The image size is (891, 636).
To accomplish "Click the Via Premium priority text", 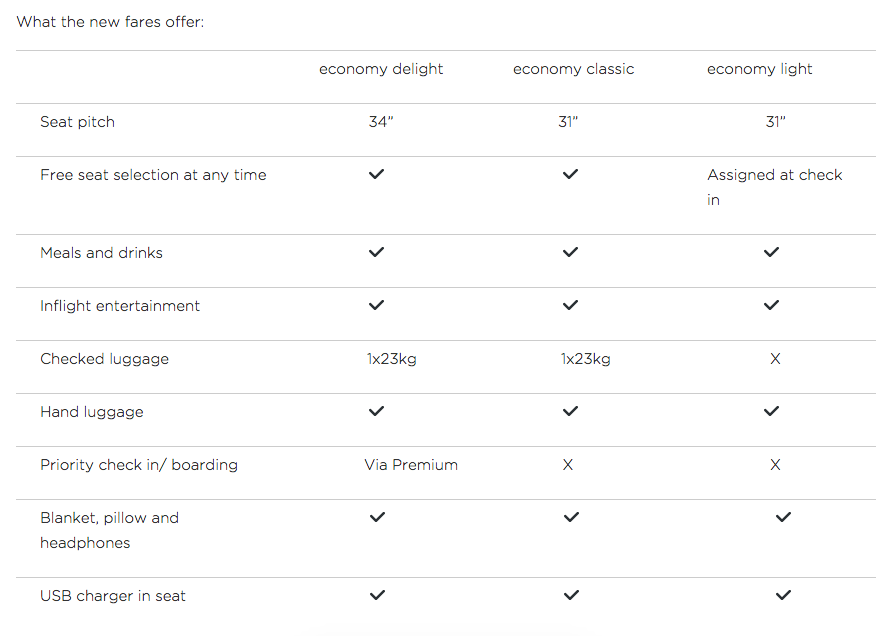I will [x=411, y=464].
